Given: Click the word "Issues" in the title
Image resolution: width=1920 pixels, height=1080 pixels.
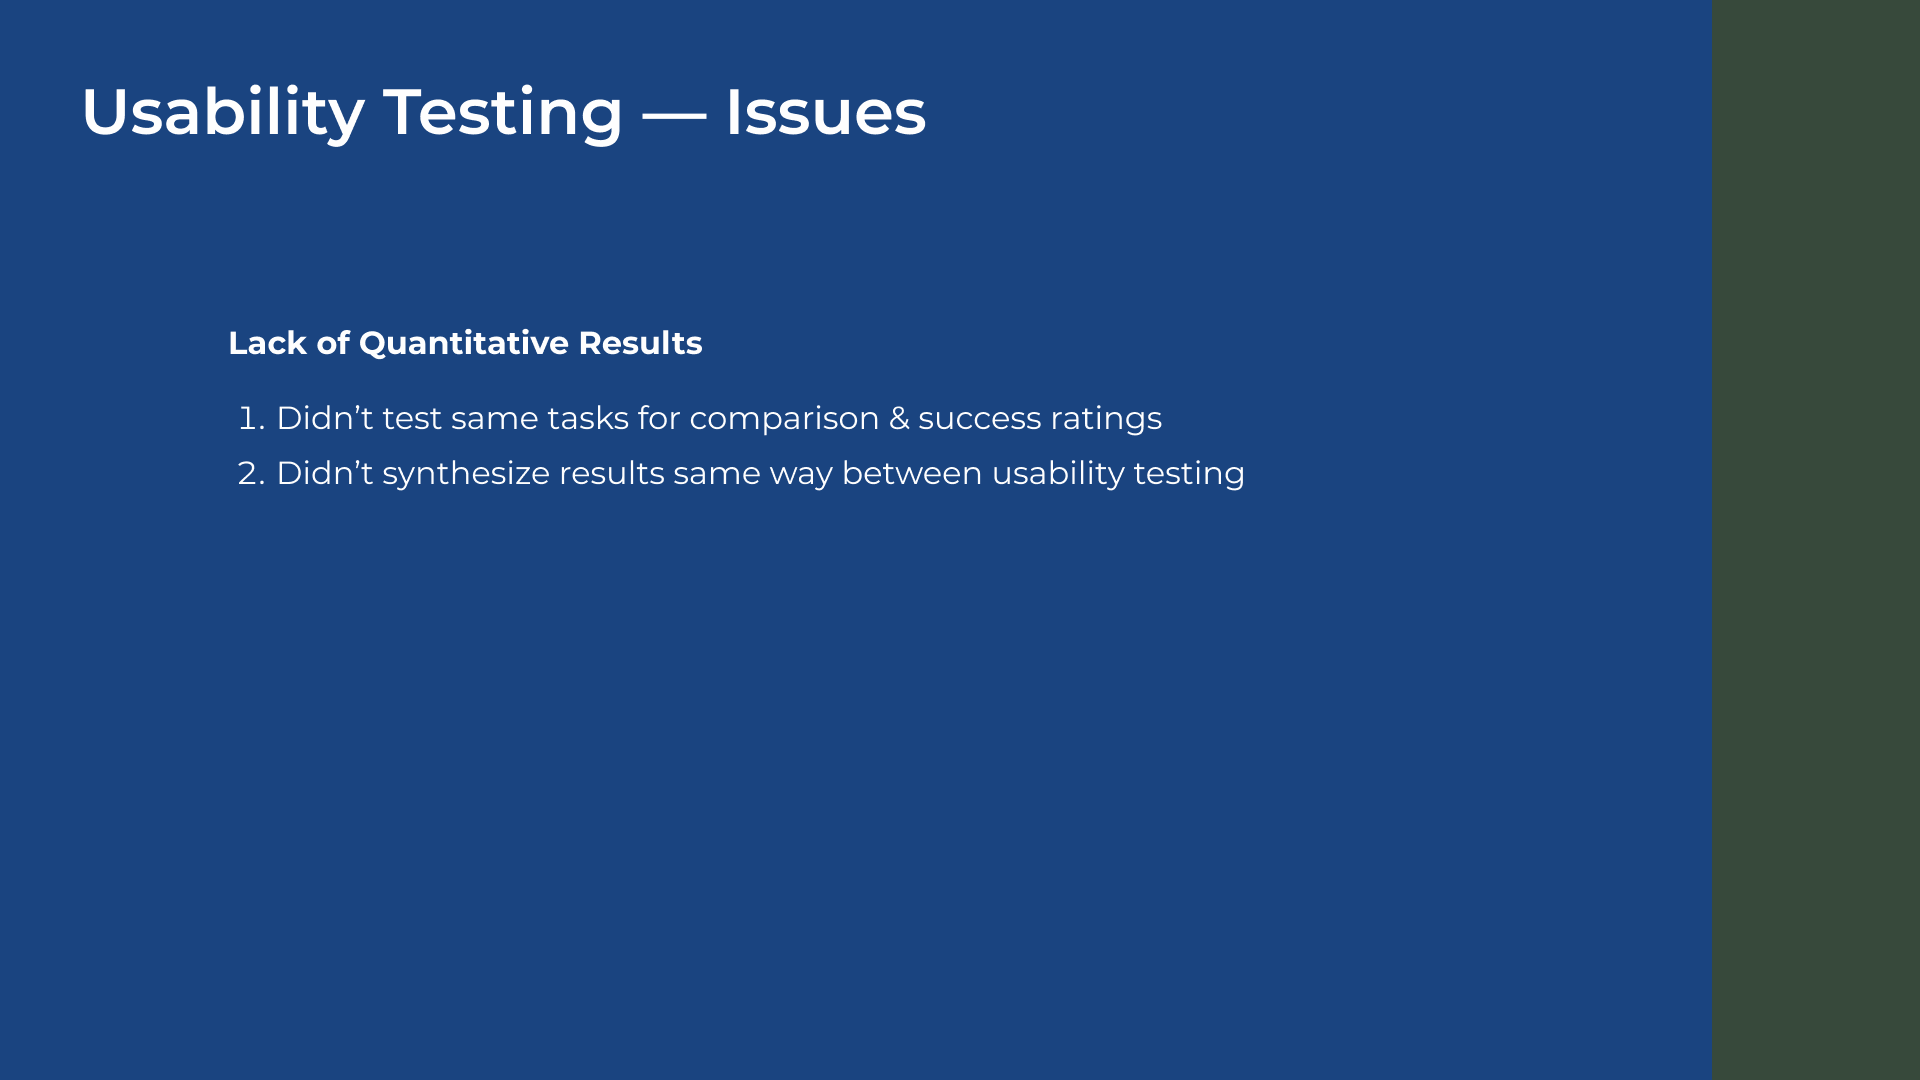Looking at the screenshot, I should point(825,111).
